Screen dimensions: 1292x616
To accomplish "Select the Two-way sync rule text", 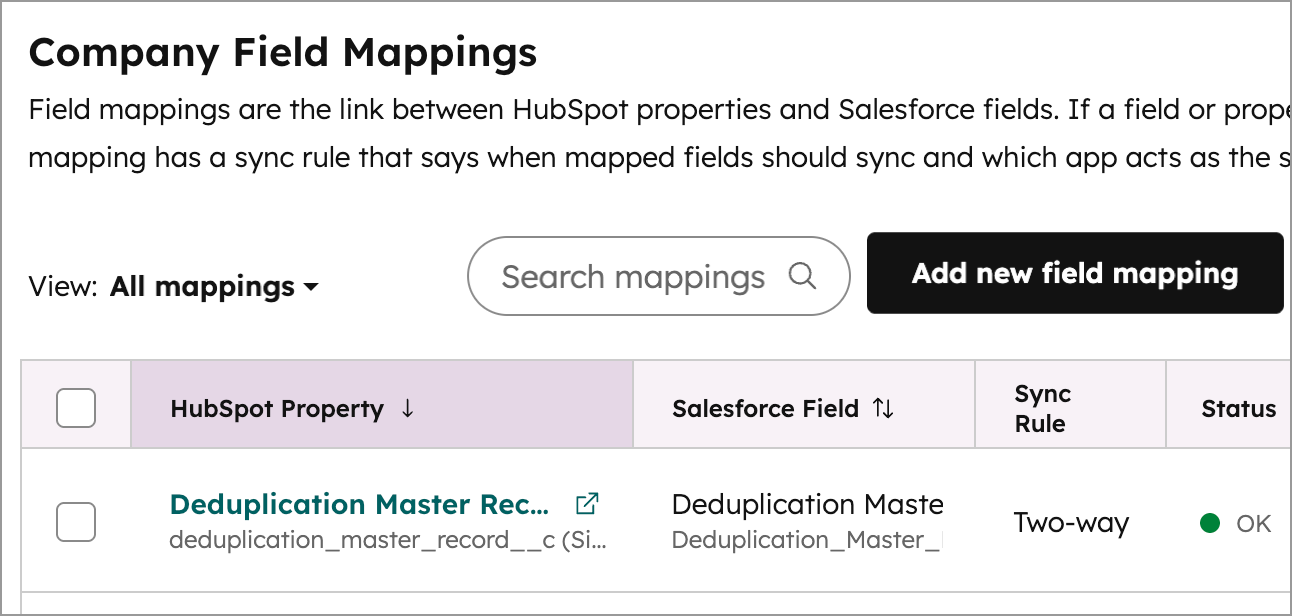I will 1071,522.
